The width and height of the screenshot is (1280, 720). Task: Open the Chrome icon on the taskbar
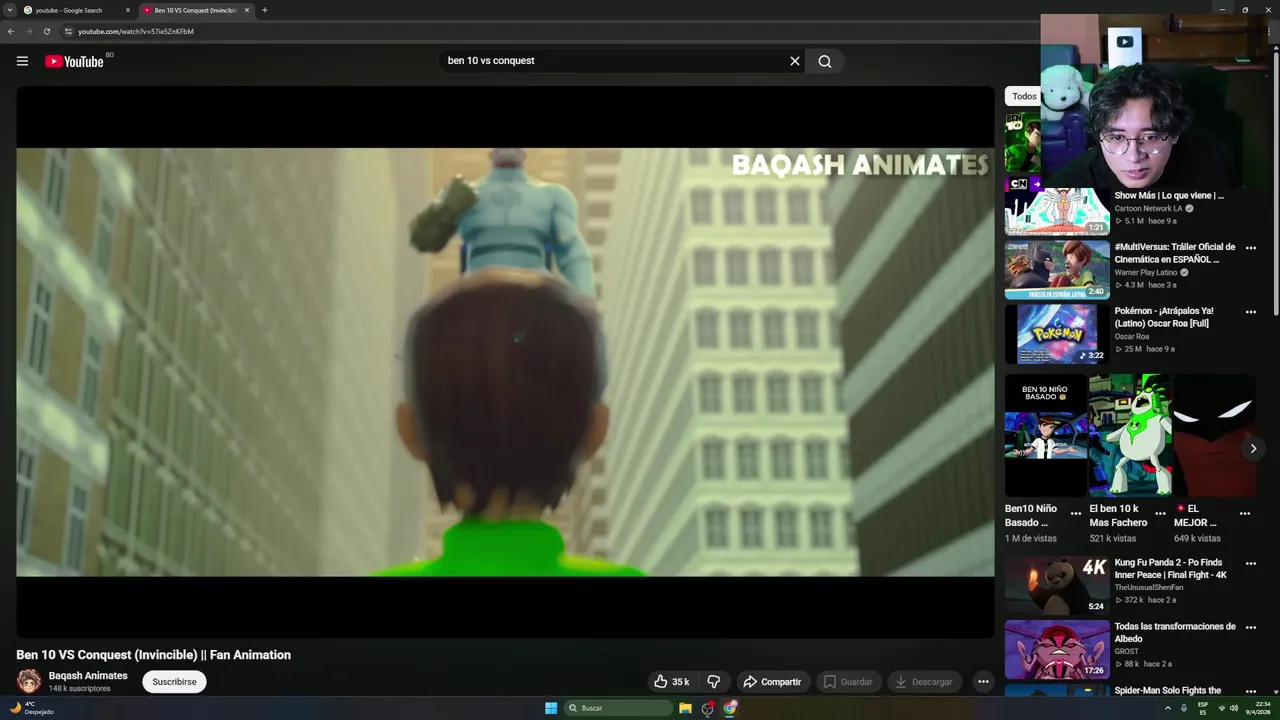point(730,708)
